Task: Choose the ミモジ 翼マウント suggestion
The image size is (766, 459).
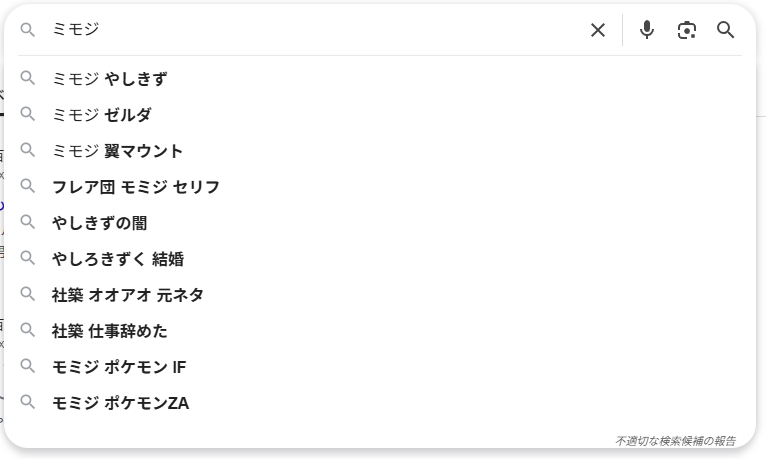Action: click(118, 151)
